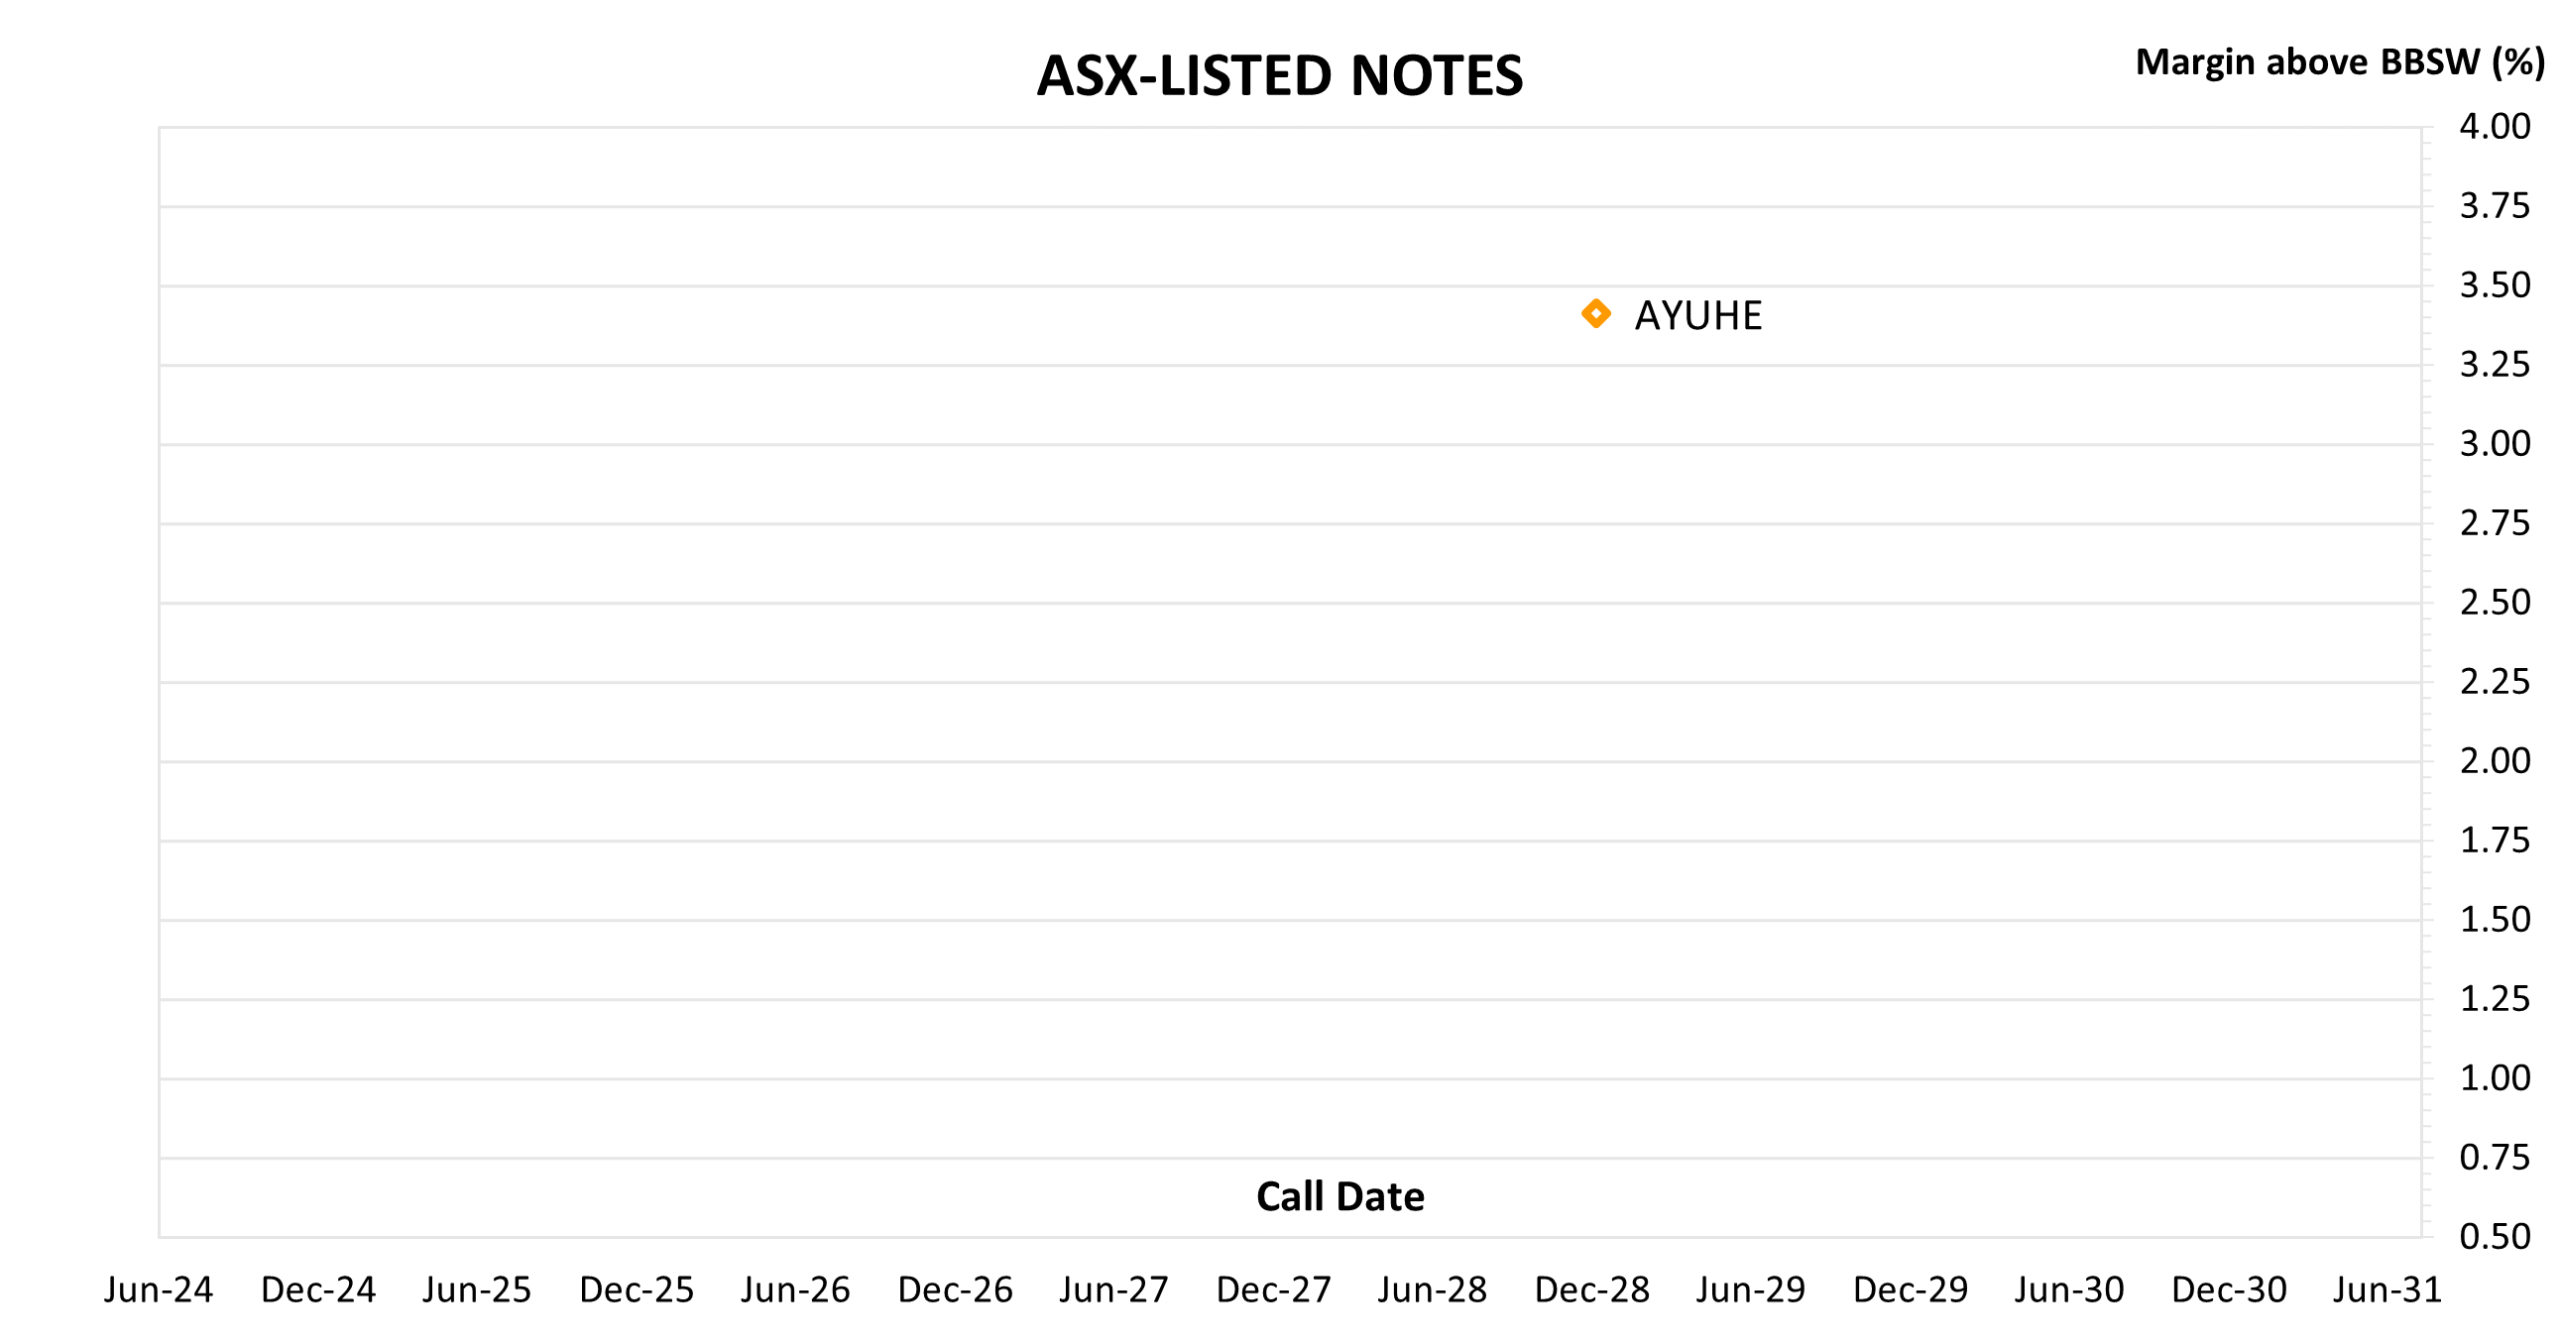
Task: Select the Margin above BBSW (%) axis title
Action: click(x=2339, y=63)
